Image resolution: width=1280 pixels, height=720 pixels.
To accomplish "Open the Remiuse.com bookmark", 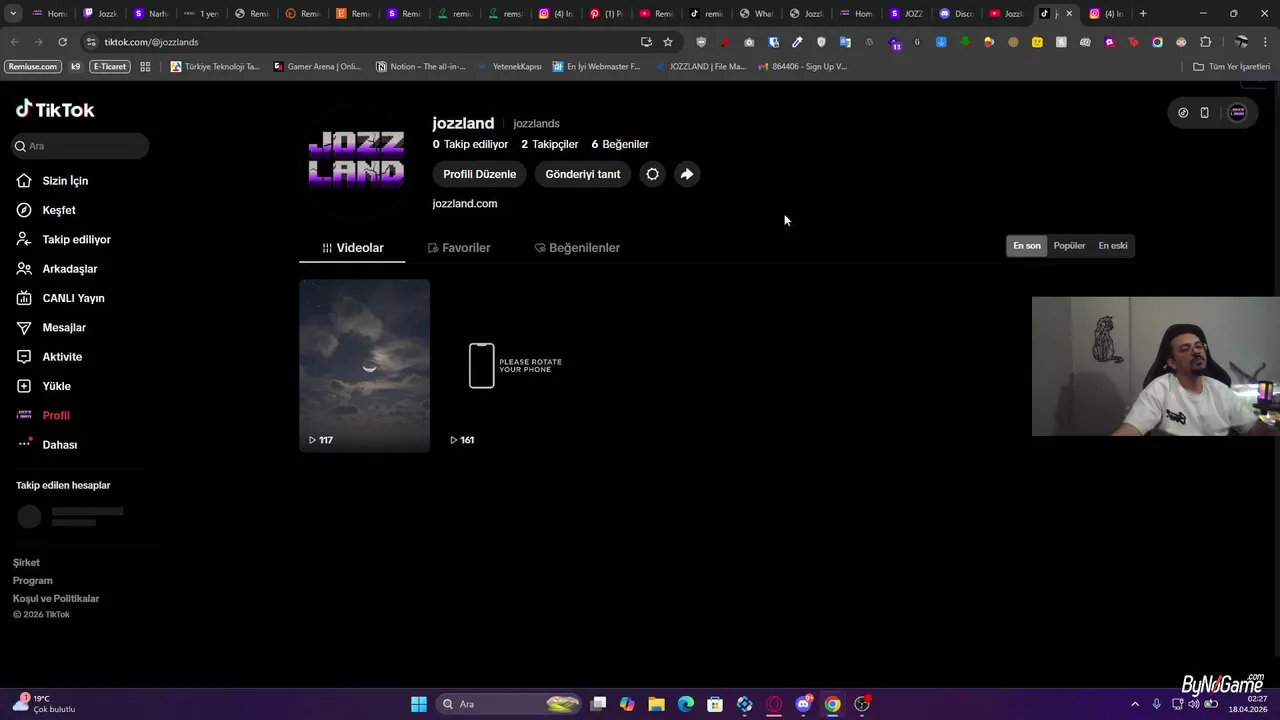I will point(32,67).
